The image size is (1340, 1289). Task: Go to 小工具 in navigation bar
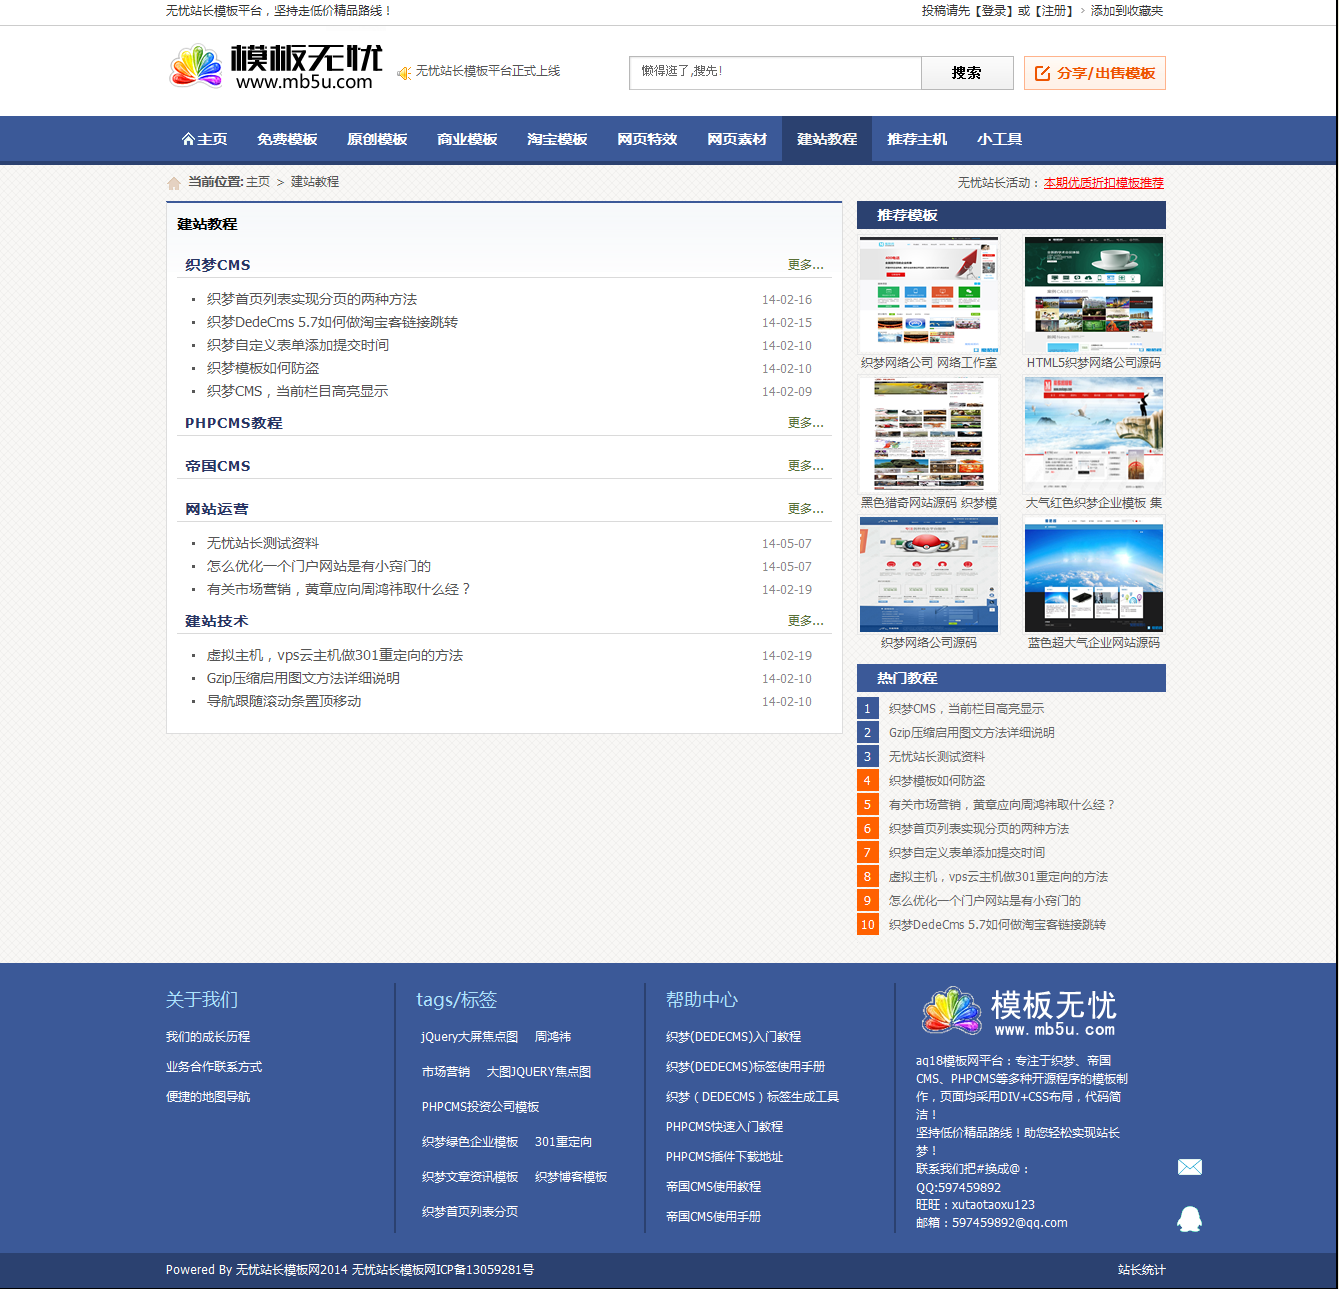tap(999, 140)
